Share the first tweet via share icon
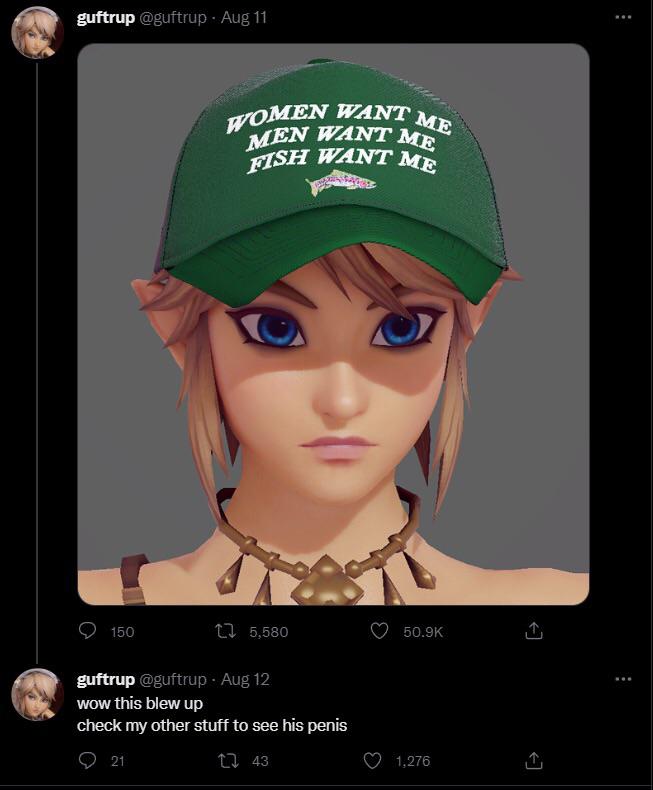This screenshot has height=790, width=653. click(534, 630)
